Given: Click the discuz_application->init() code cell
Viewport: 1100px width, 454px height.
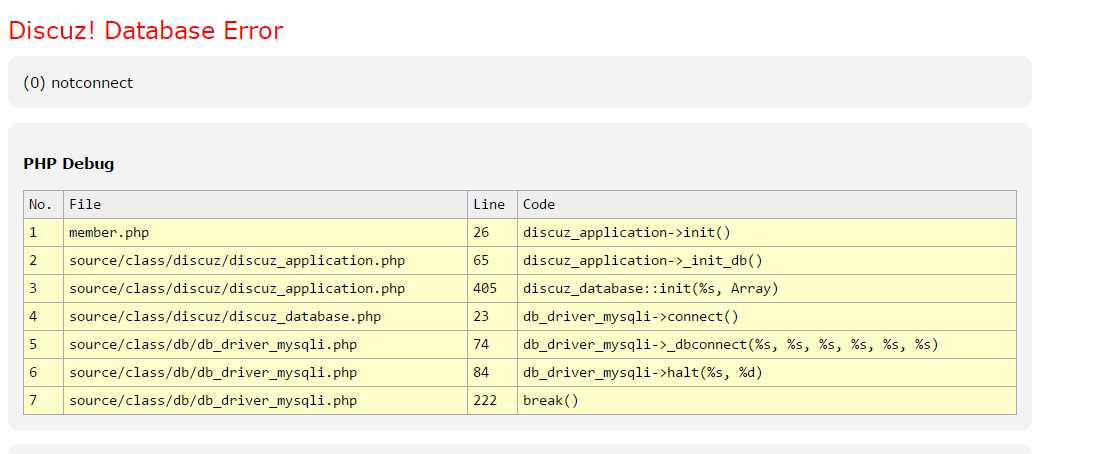Looking at the screenshot, I should [627, 233].
